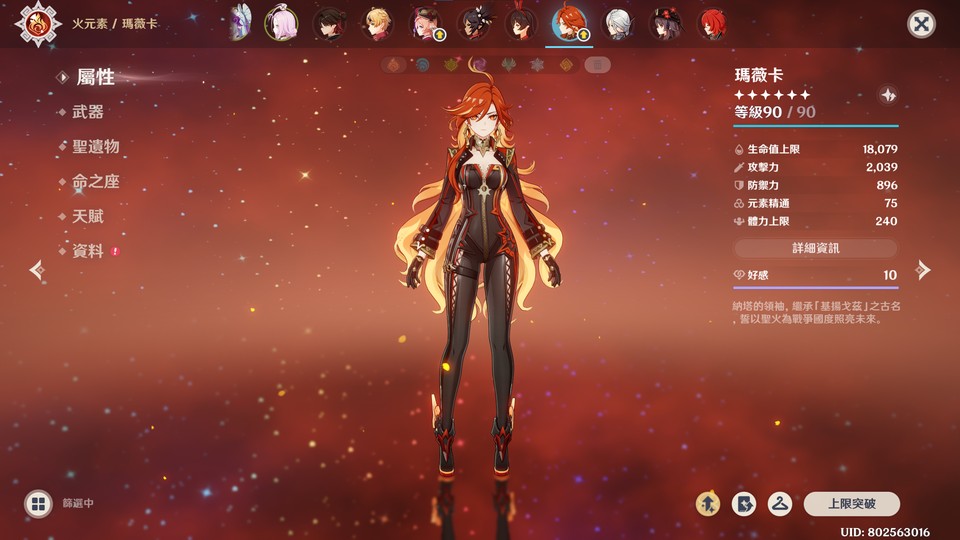Toggle the snowflake Cryo element filter
This screenshot has width=960, height=540.
pyautogui.click(x=538, y=65)
